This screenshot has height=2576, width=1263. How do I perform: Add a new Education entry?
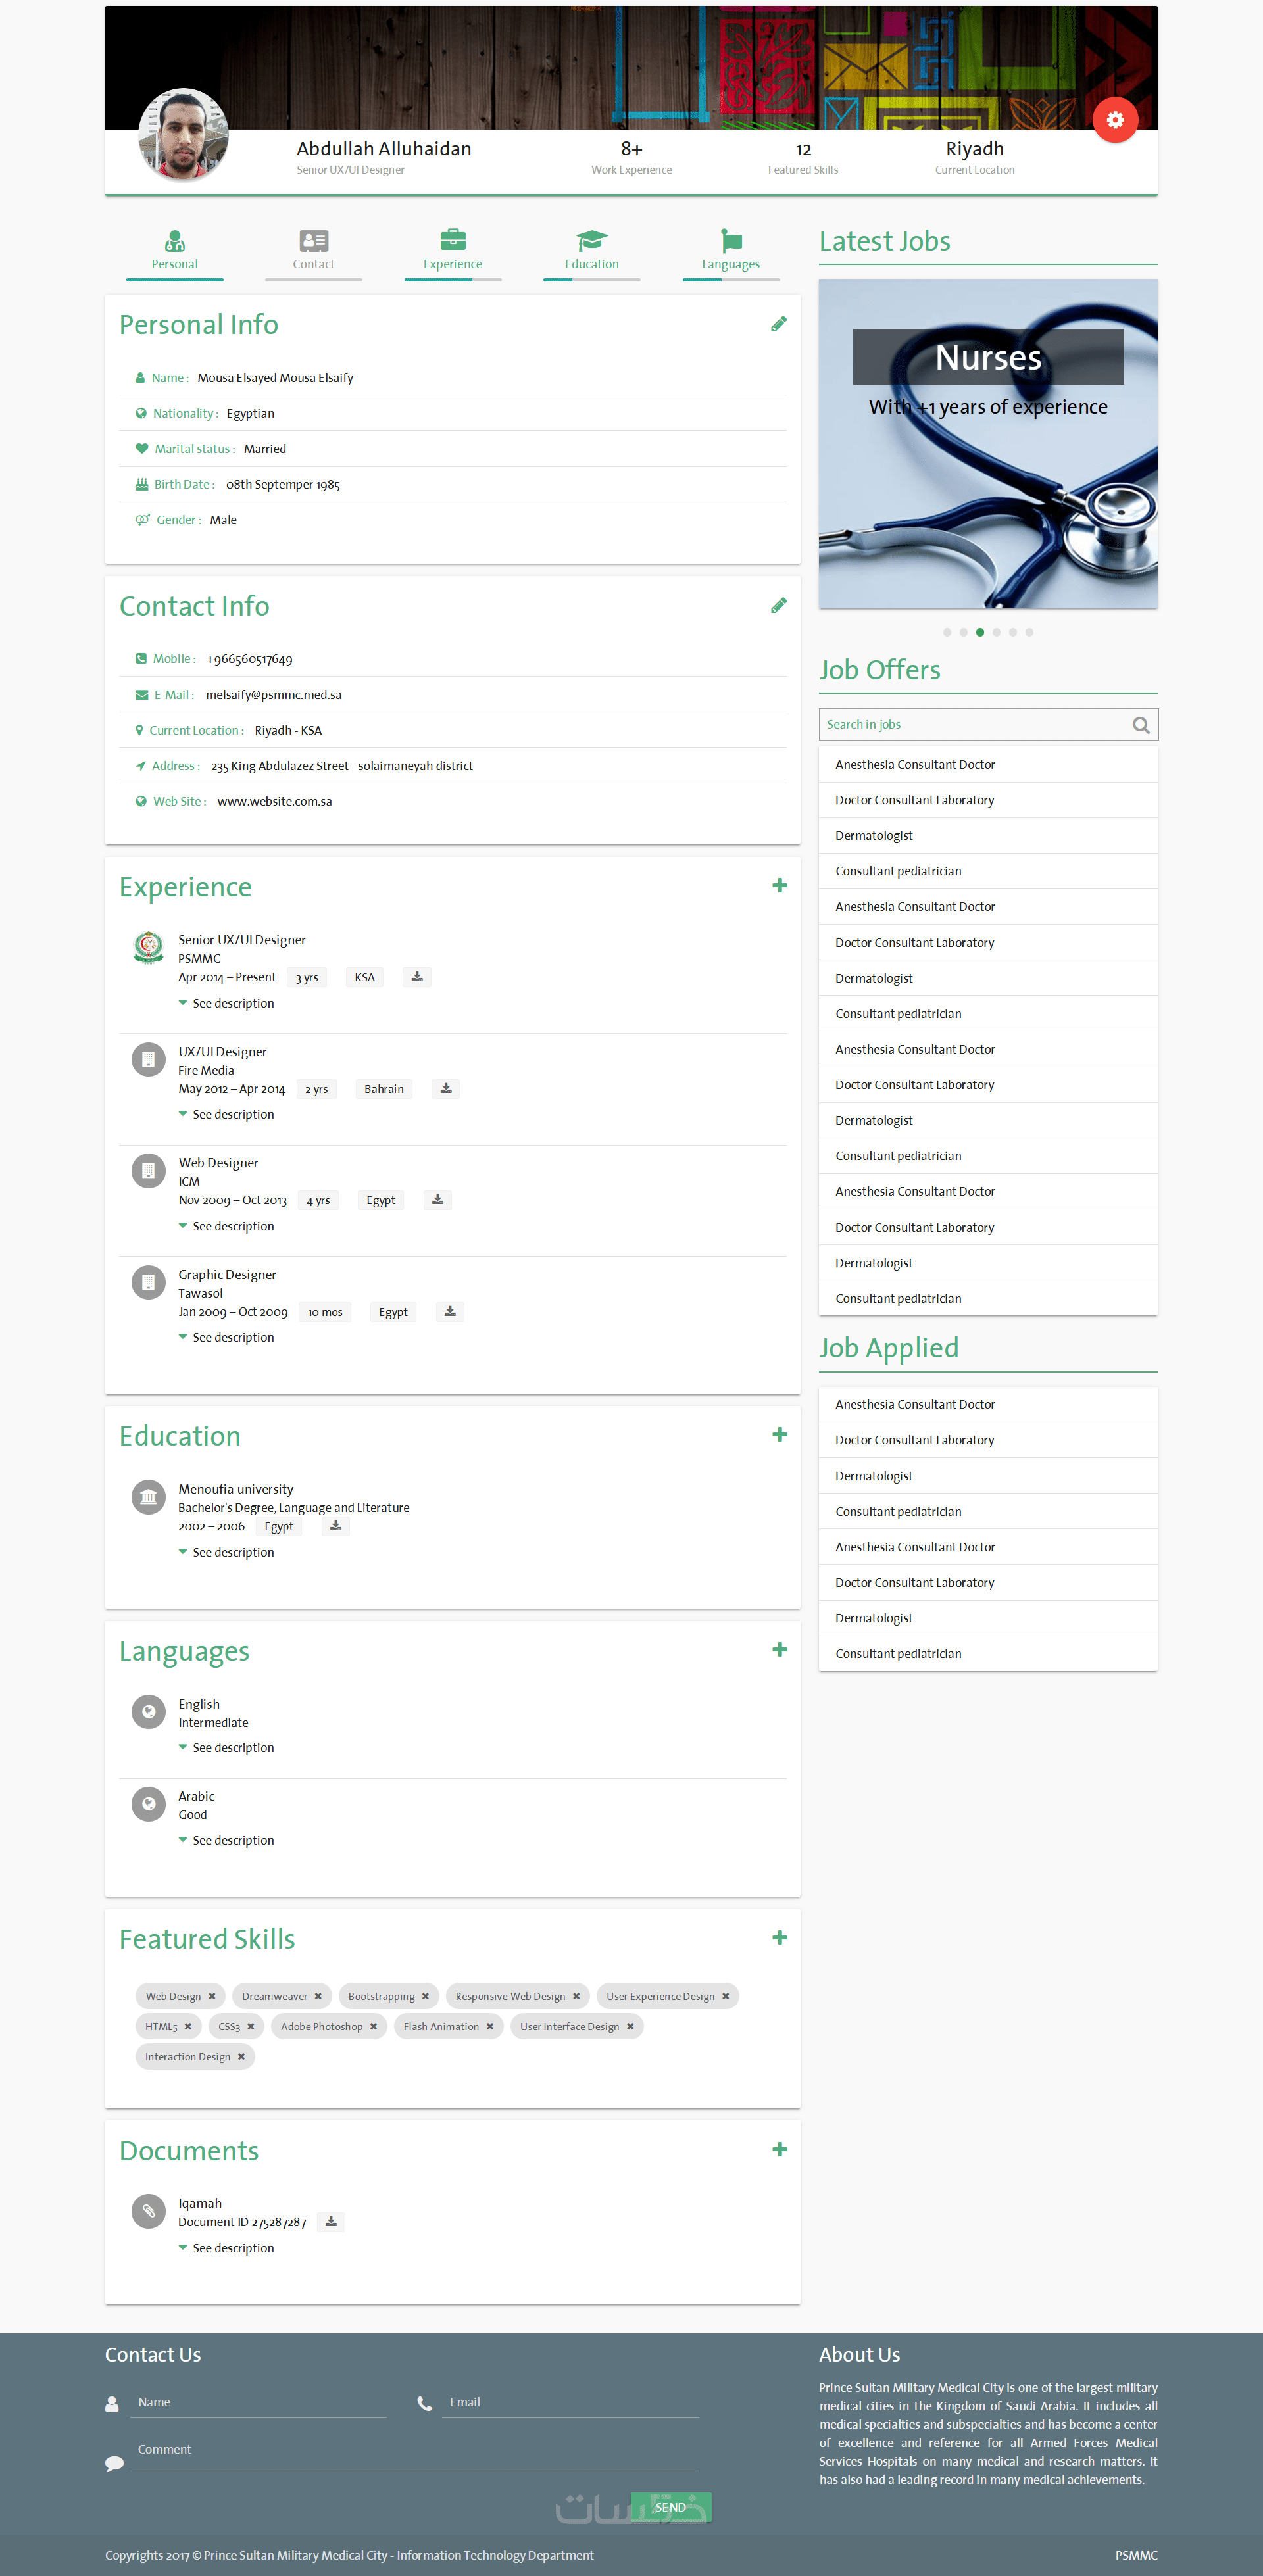pyautogui.click(x=779, y=1435)
